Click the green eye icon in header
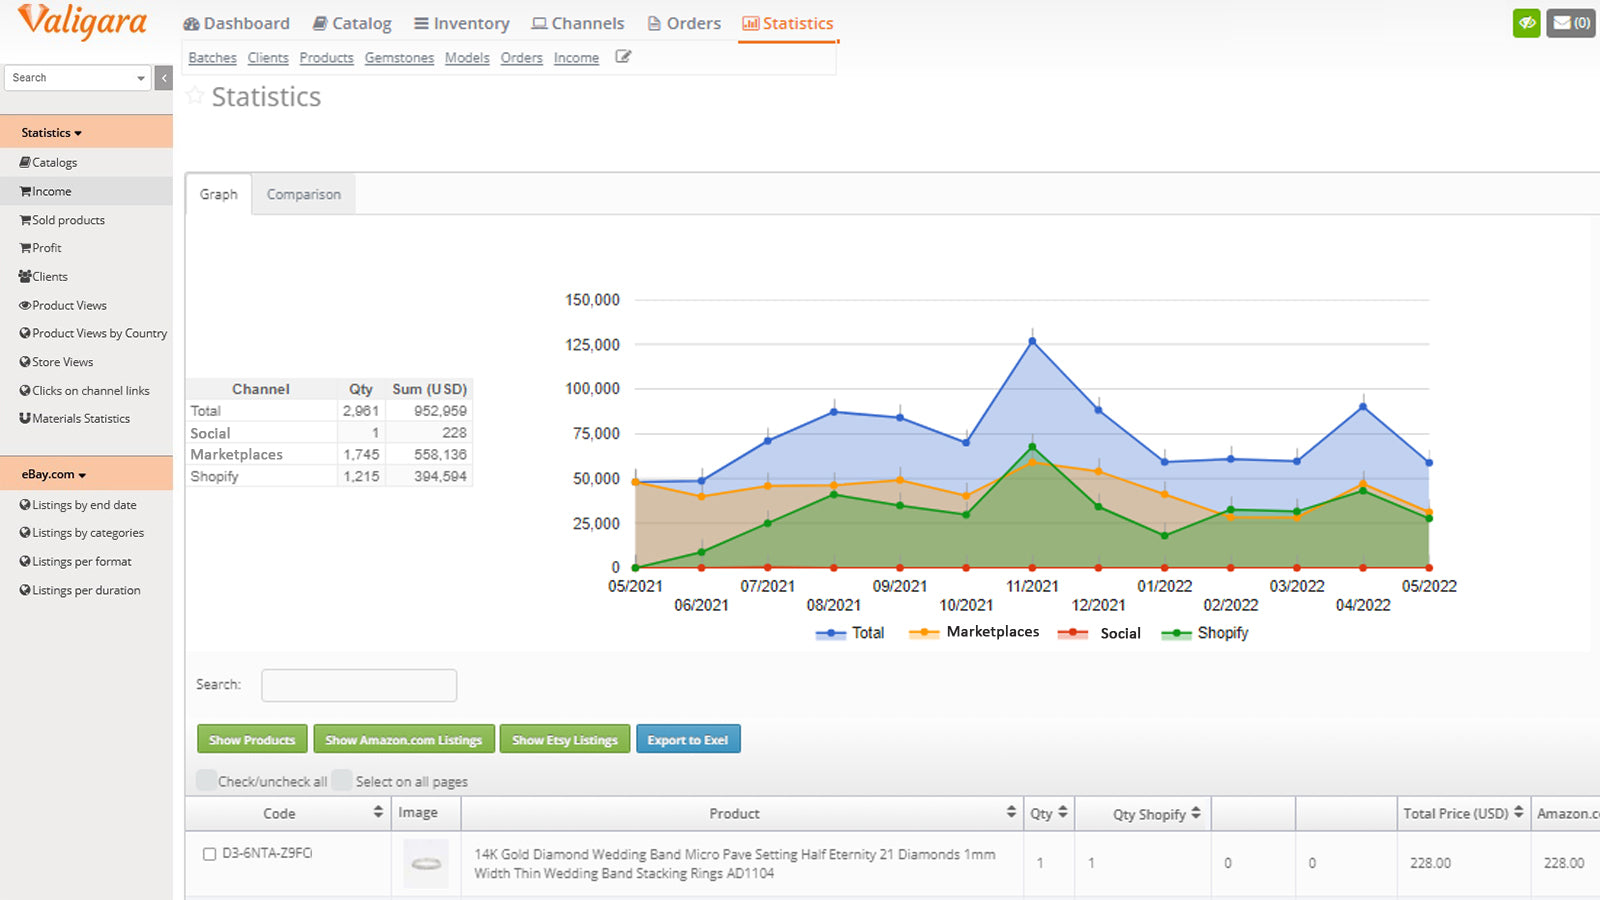This screenshot has height=900, width=1600. click(1526, 23)
